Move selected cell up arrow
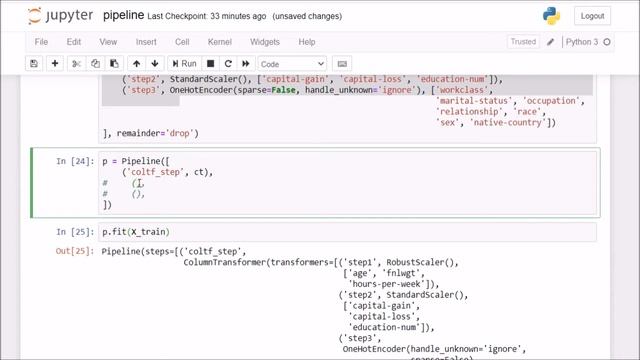Image resolution: width=640 pixels, height=360 pixels. click(136, 64)
